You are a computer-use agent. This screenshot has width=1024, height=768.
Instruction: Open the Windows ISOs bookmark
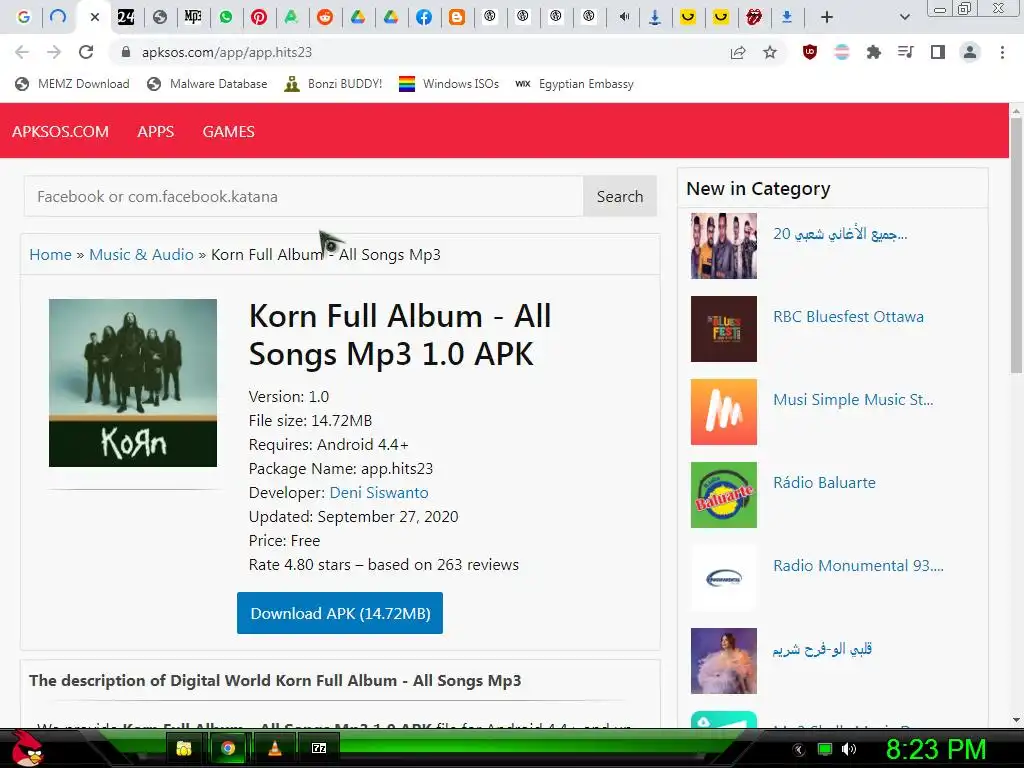click(449, 84)
